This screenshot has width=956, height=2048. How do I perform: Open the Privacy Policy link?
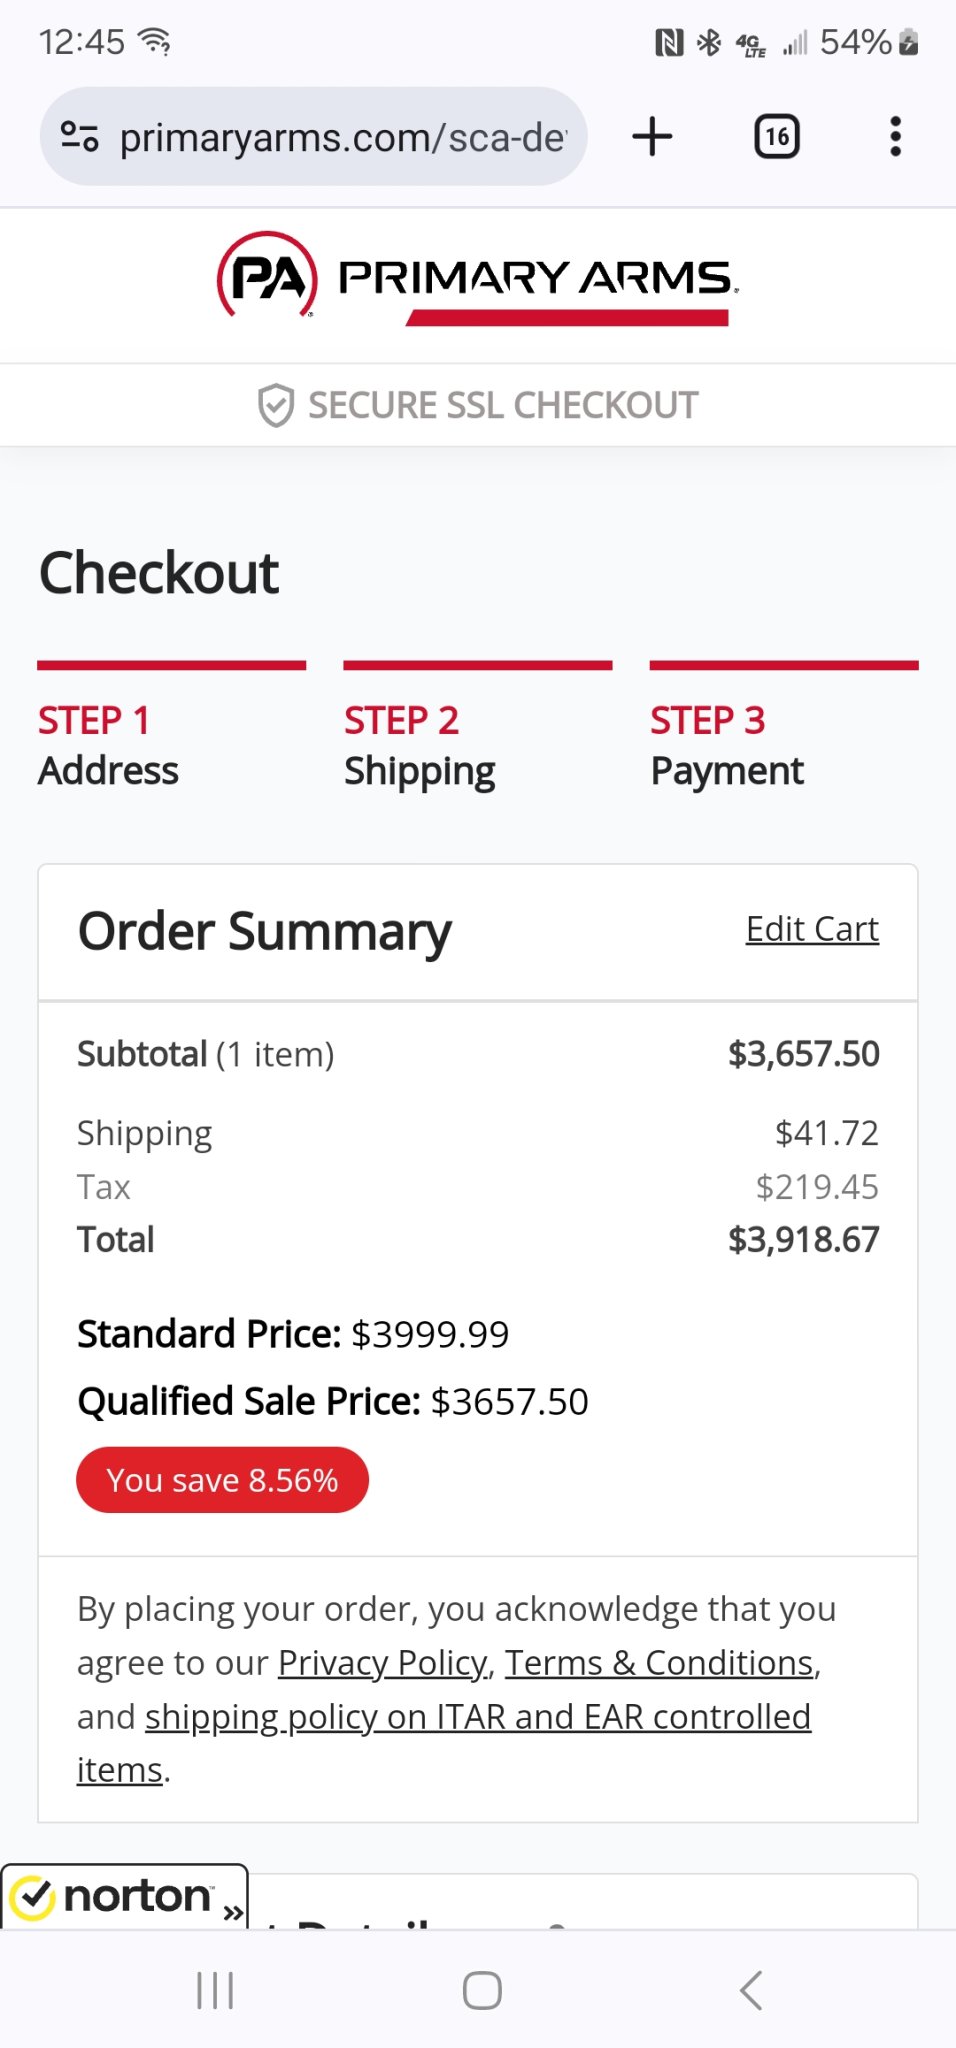click(382, 1663)
